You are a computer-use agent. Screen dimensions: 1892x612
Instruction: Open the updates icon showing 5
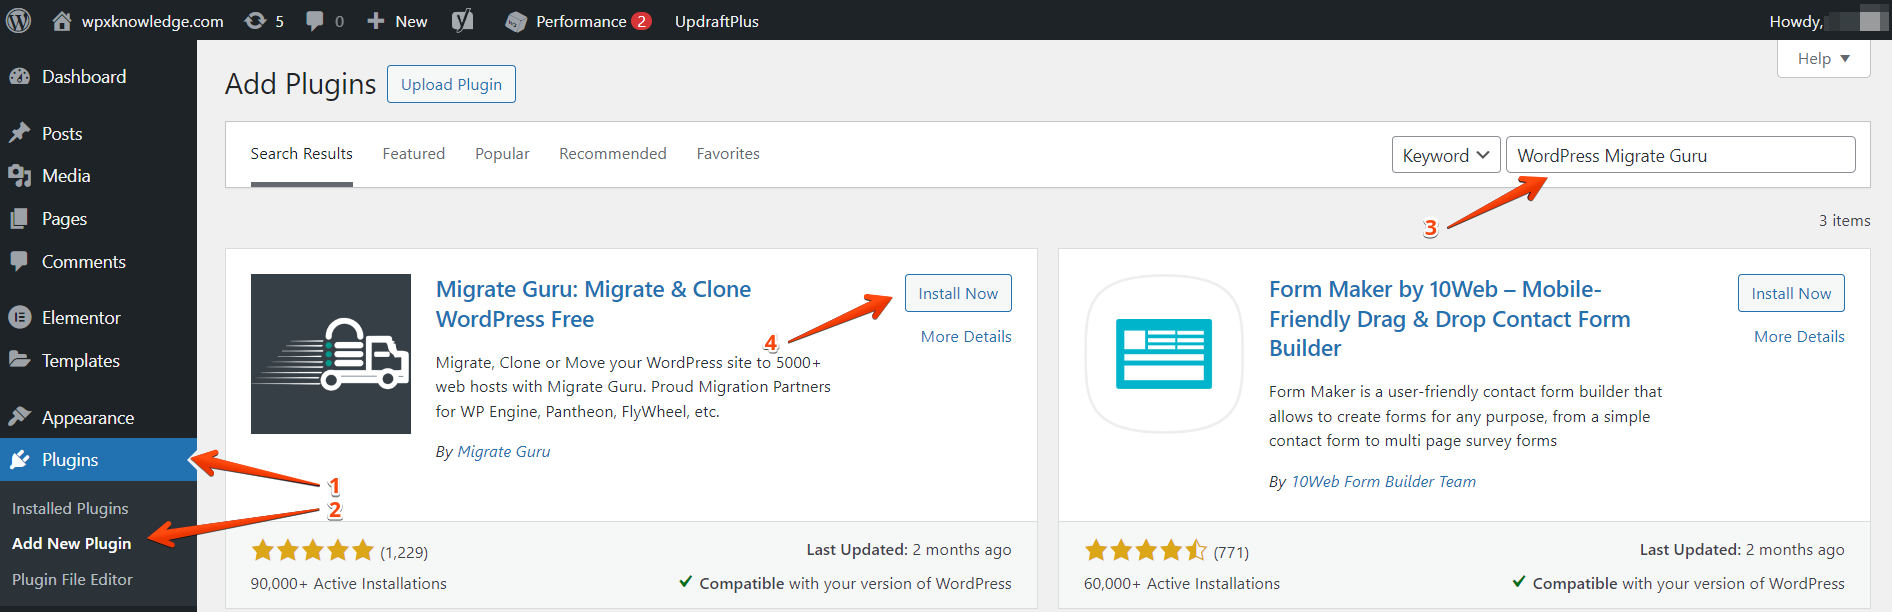pos(255,20)
